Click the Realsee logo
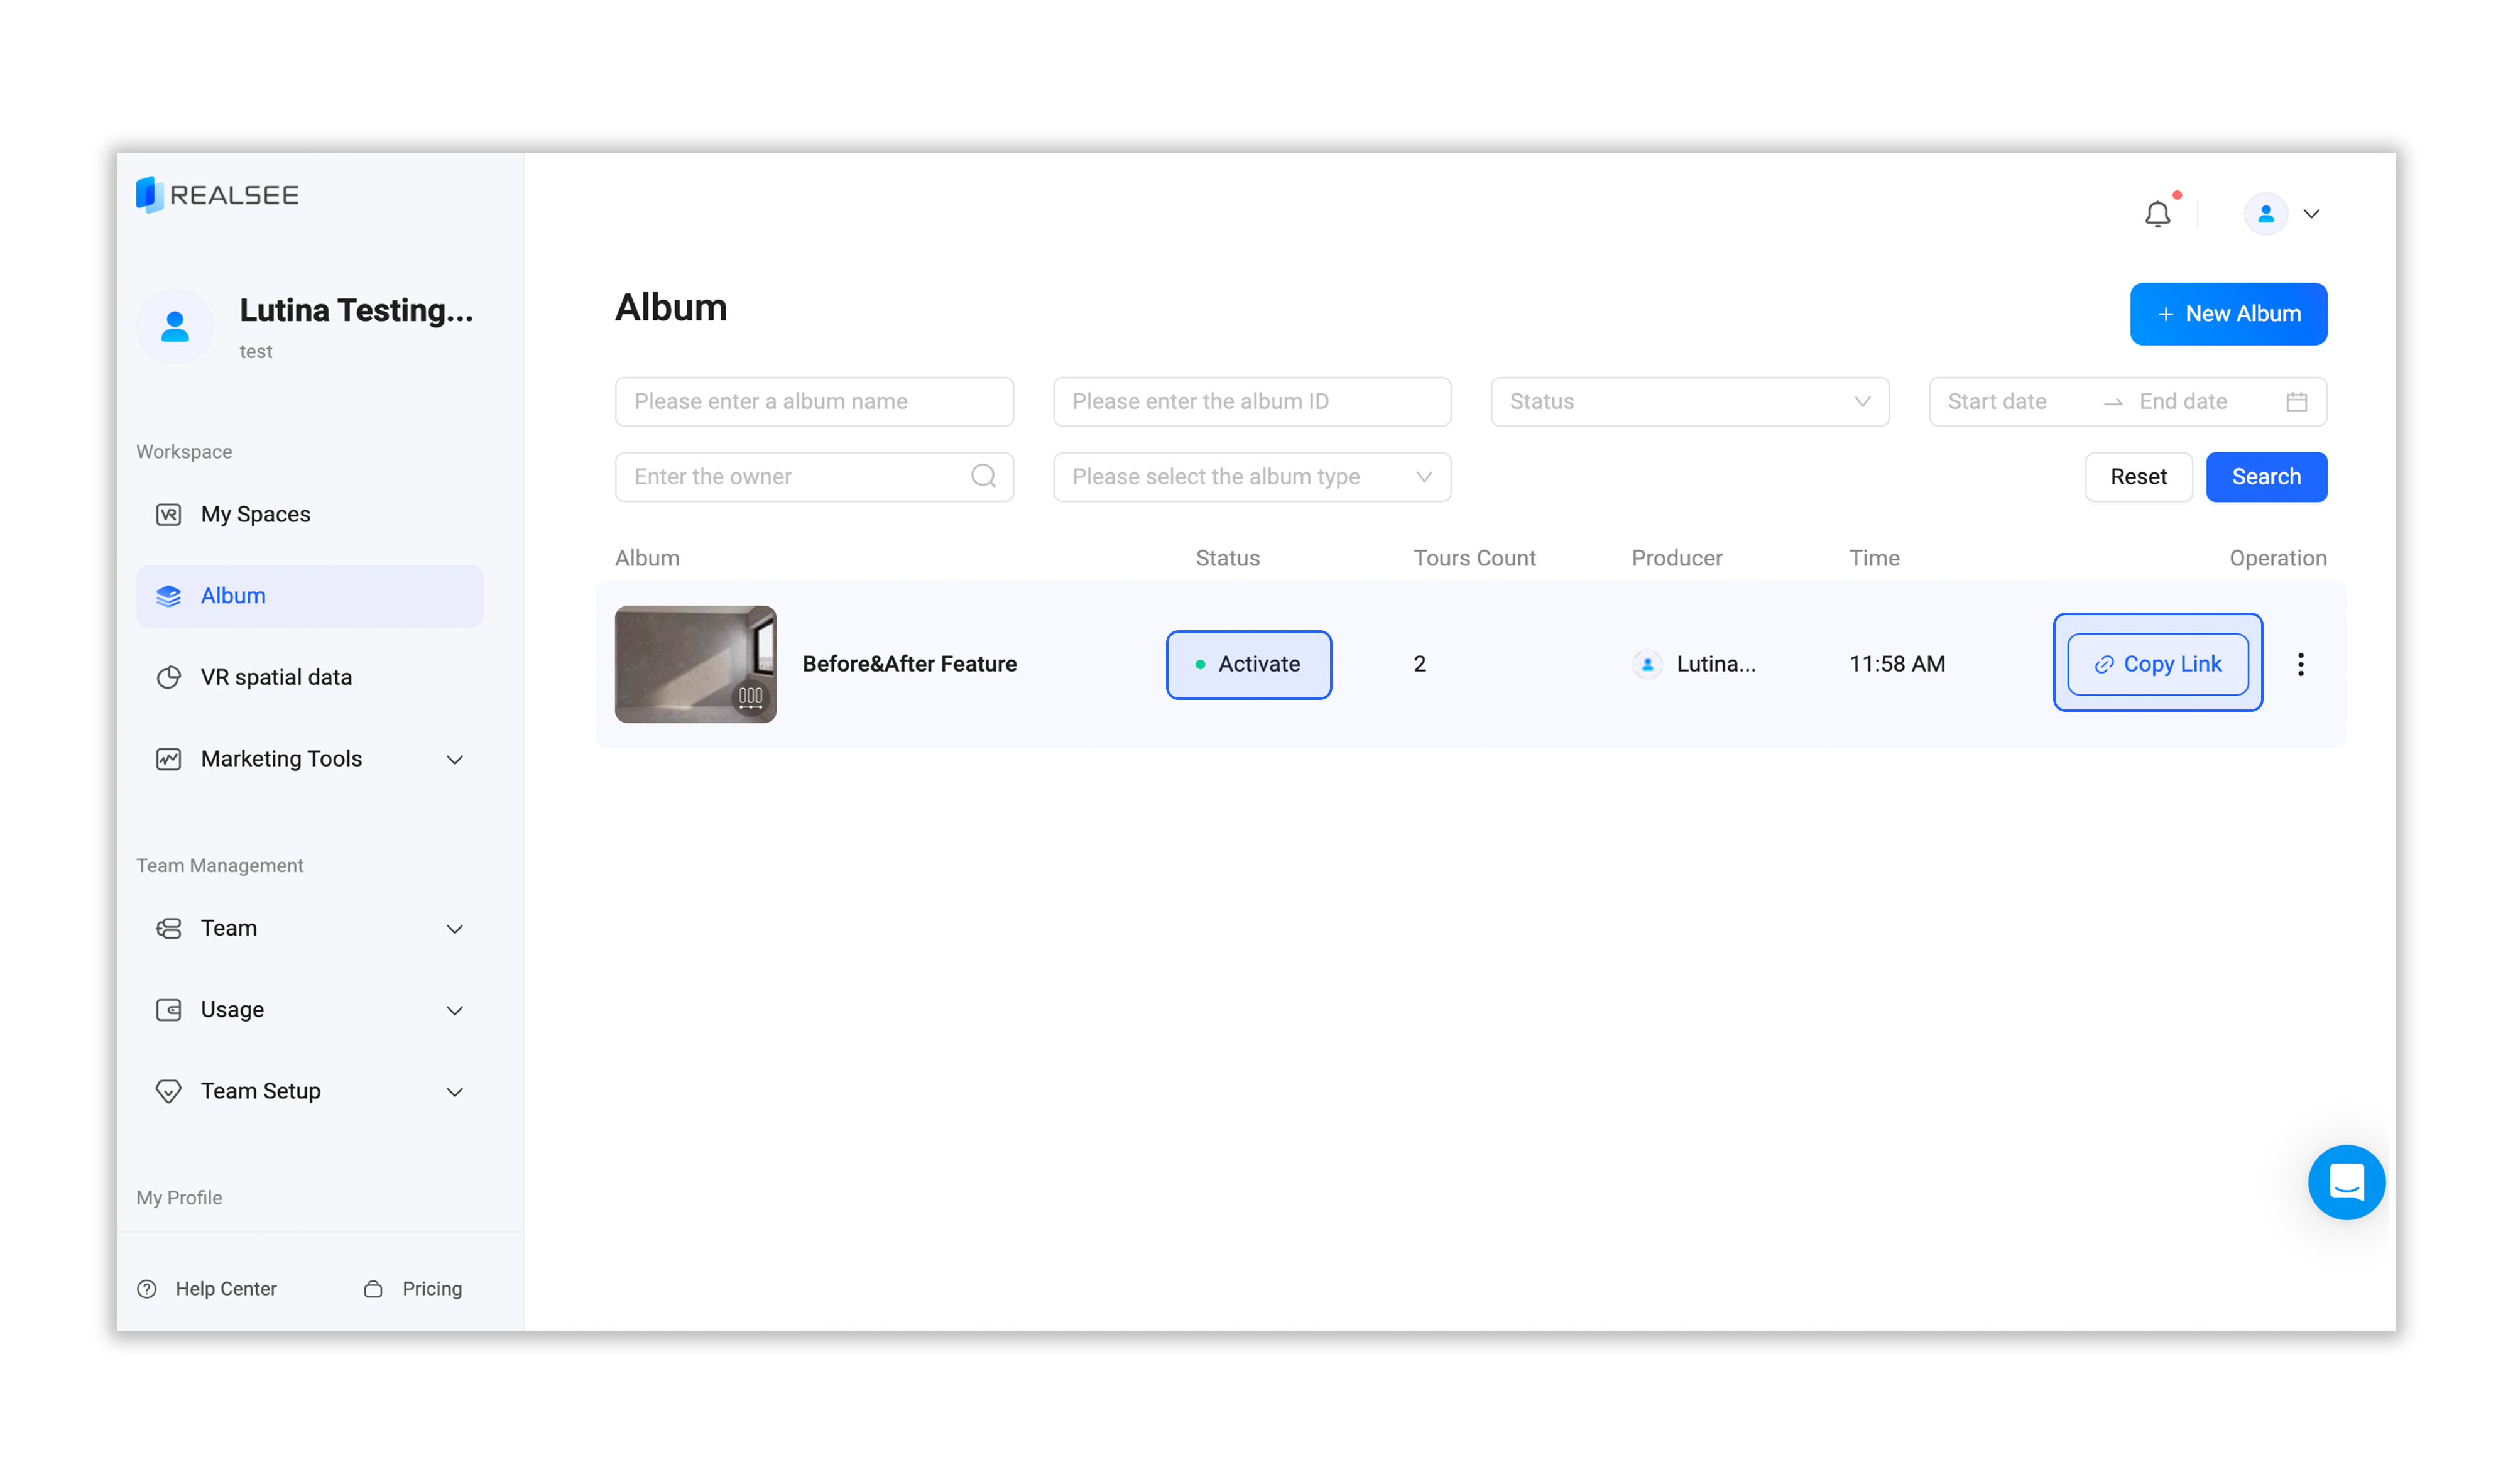 (217, 195)
